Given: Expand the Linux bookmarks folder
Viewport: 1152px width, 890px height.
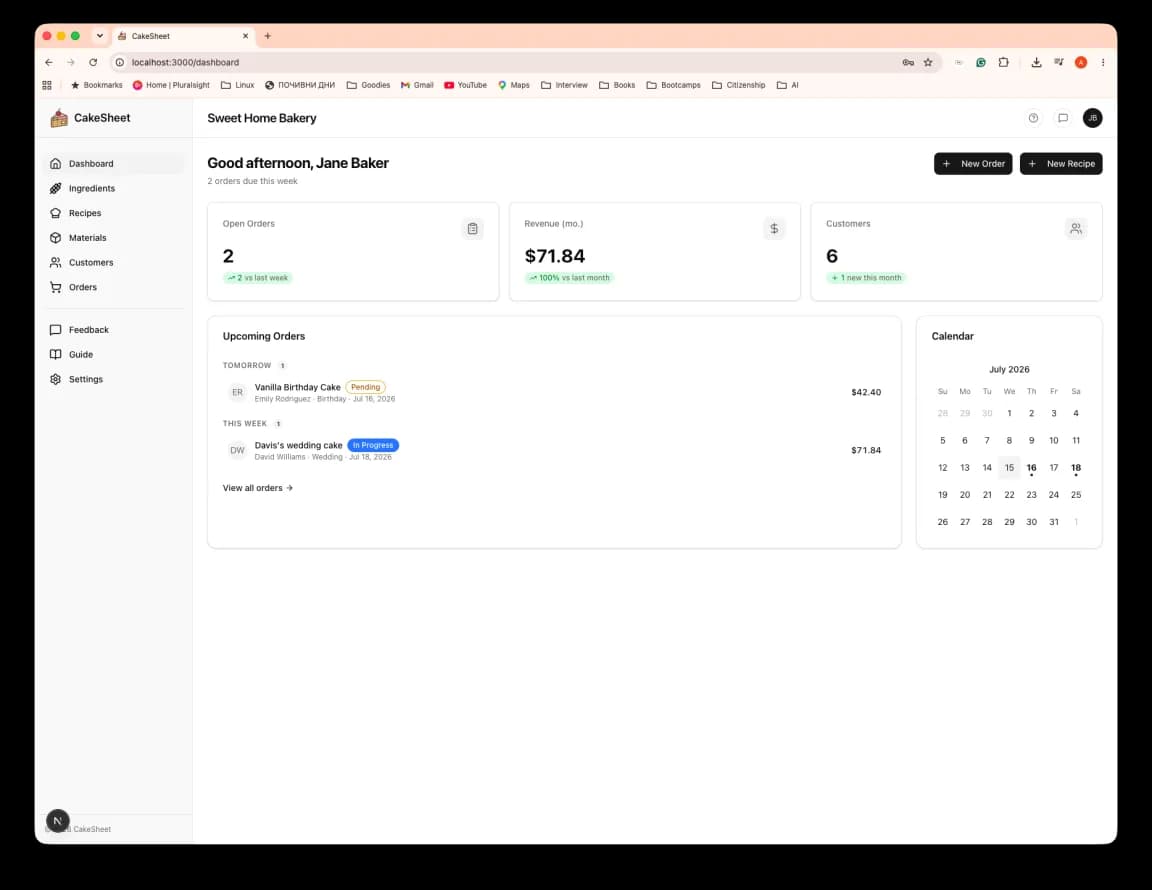Looking at the screenshot, I should point(237,85).
